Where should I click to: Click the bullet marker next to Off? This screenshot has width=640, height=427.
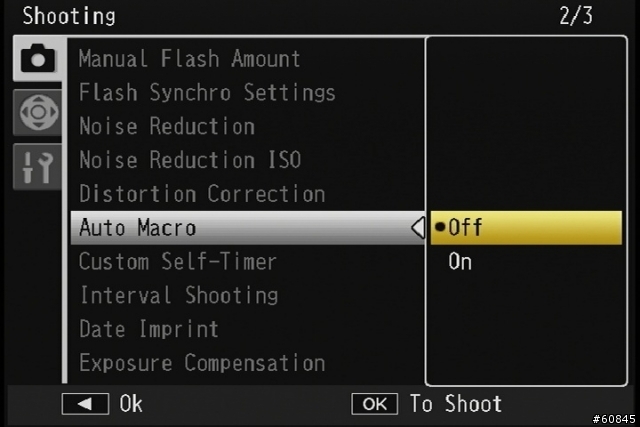pyautogui.click(x=440, y=227)
